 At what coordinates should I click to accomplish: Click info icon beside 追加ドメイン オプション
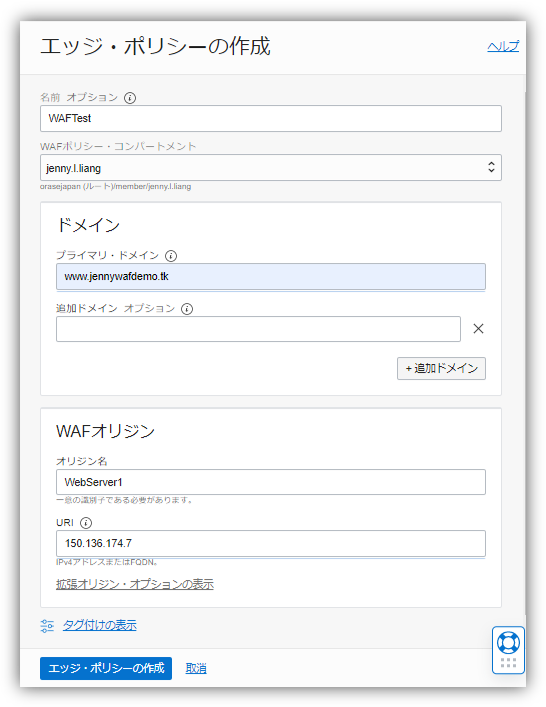(187, 309)
